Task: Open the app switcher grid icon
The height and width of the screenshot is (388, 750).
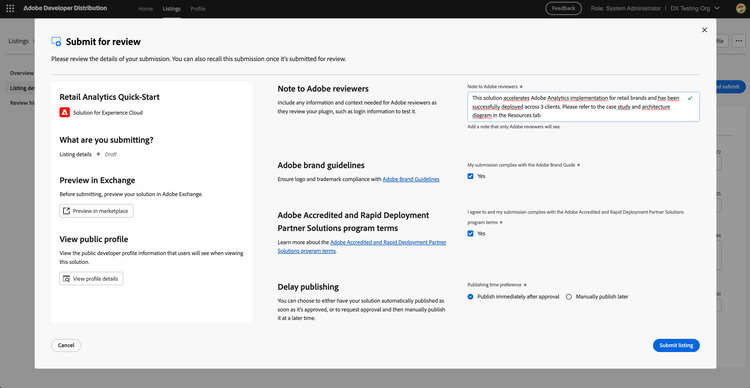Action: 10,9
